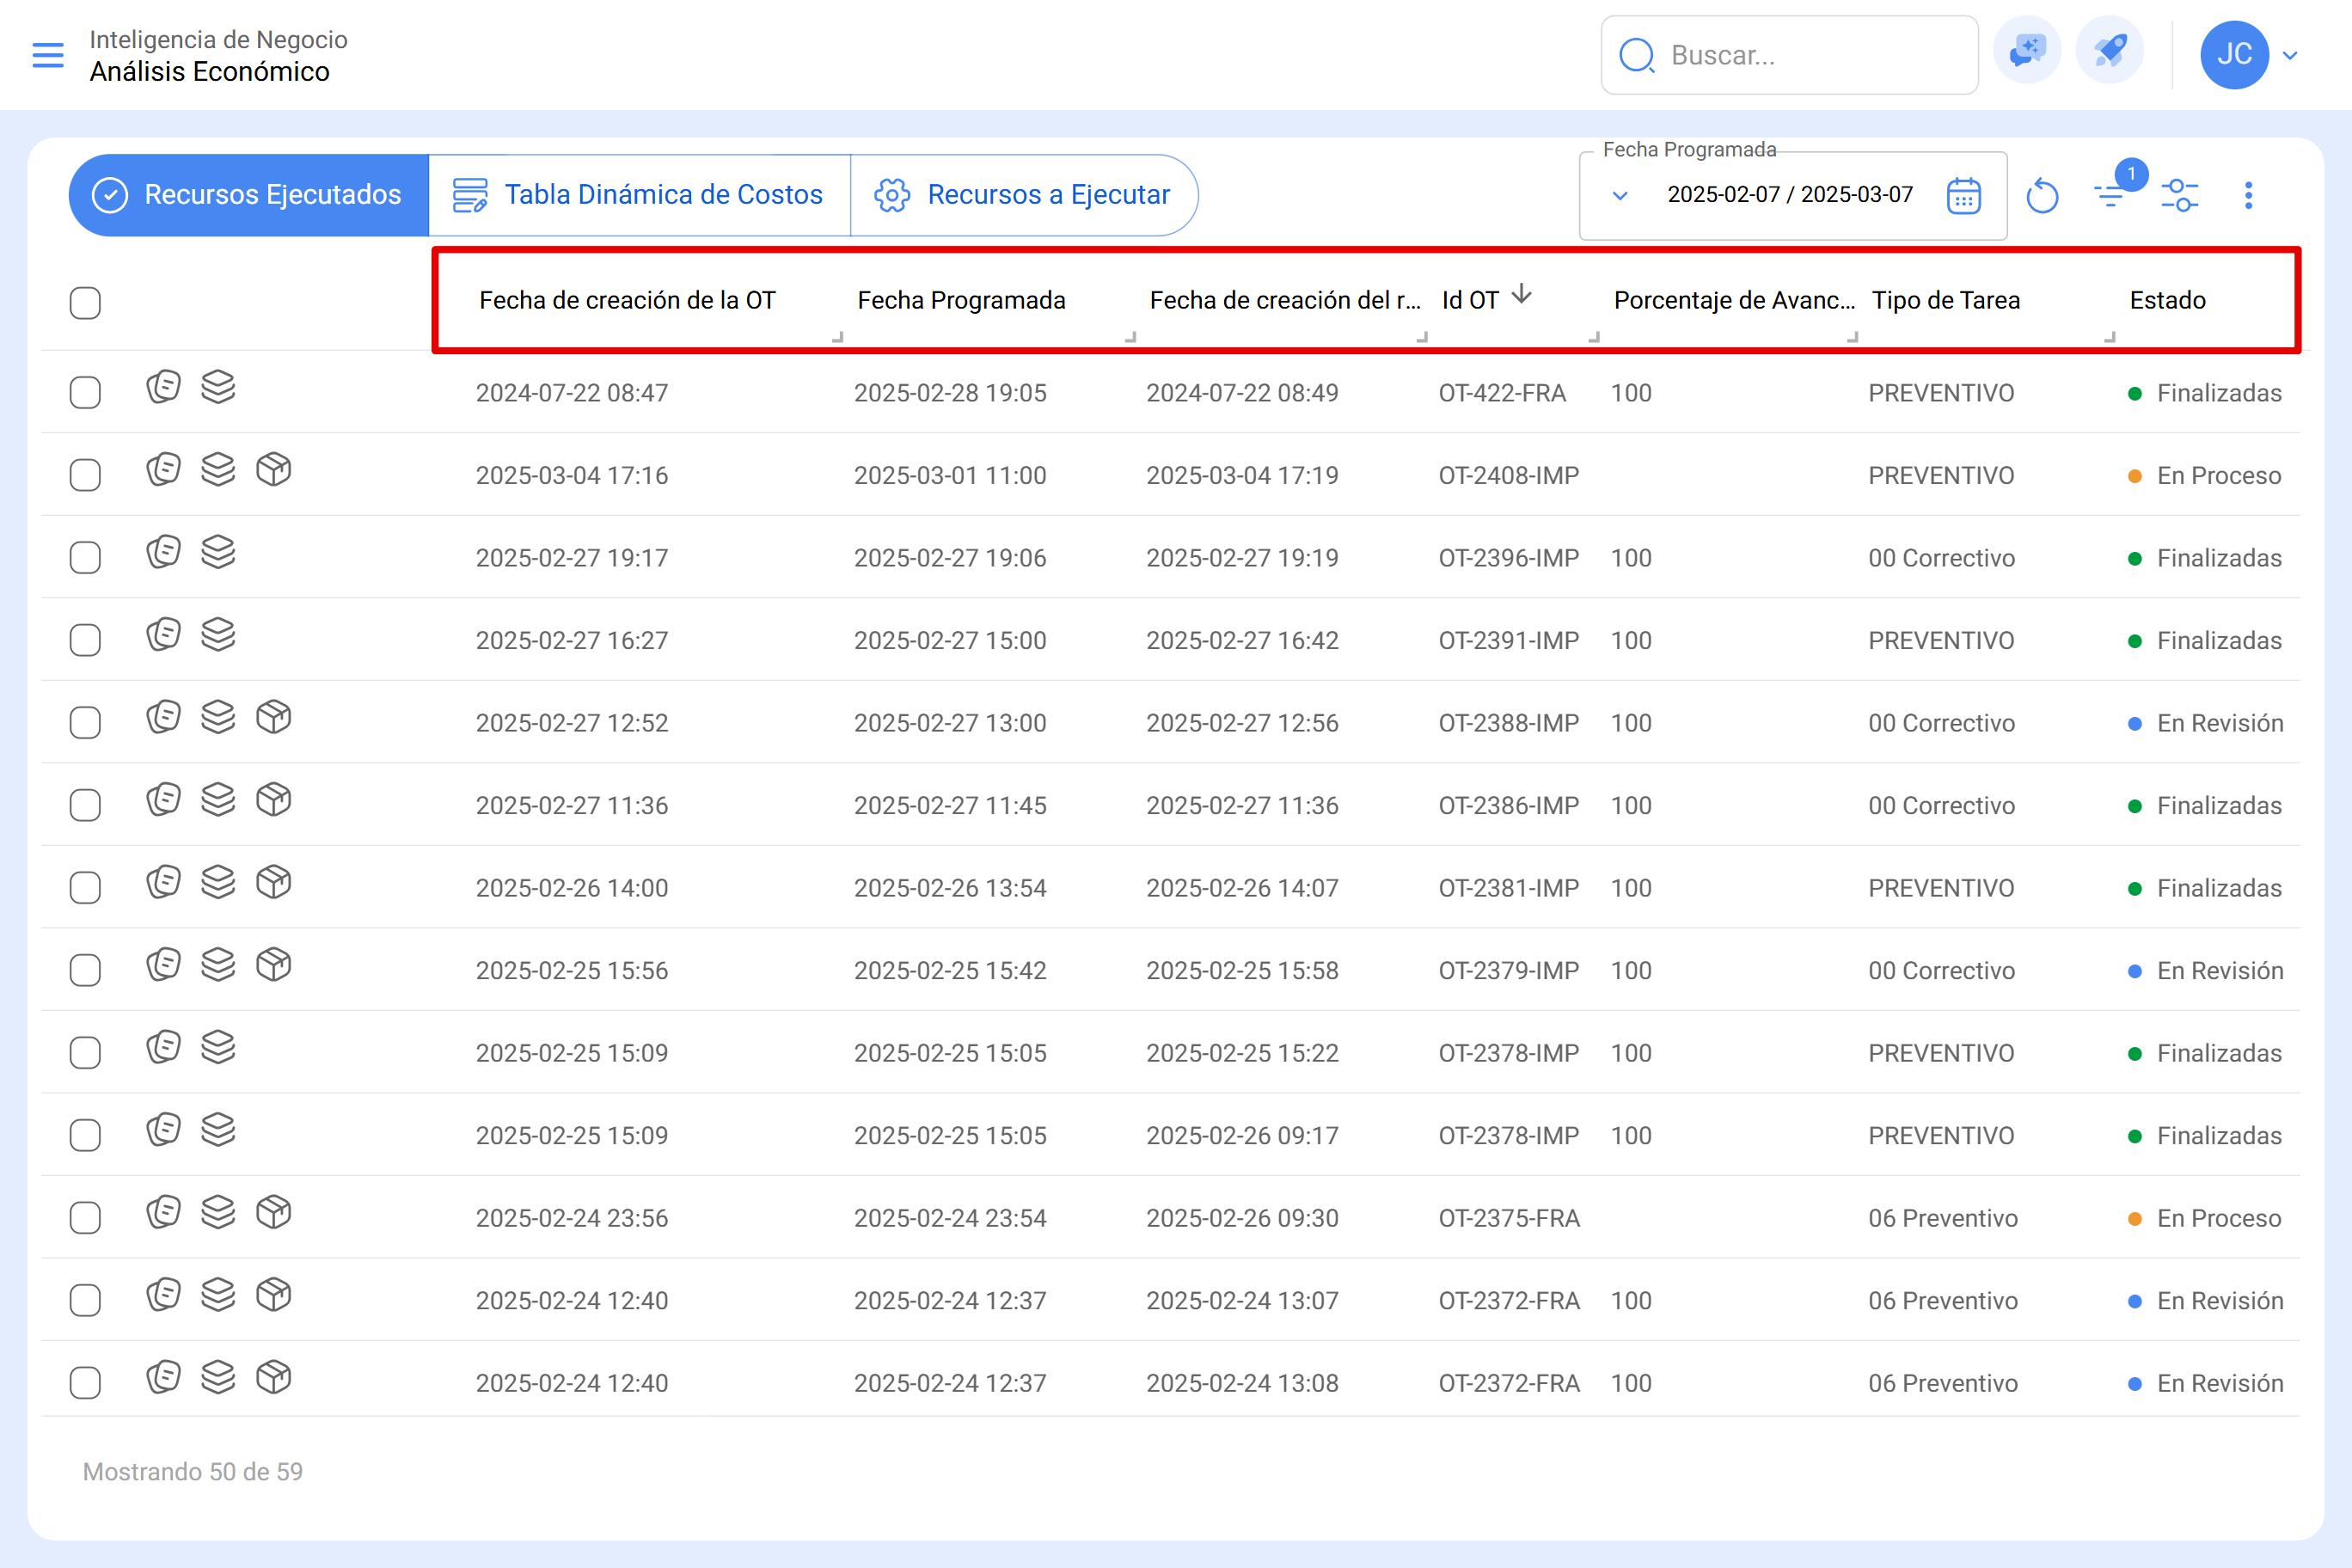Open the calendar icon in Fecha Programada
The width and height of the screenshot is (2352, 1568).
(x=1963, y=195)
